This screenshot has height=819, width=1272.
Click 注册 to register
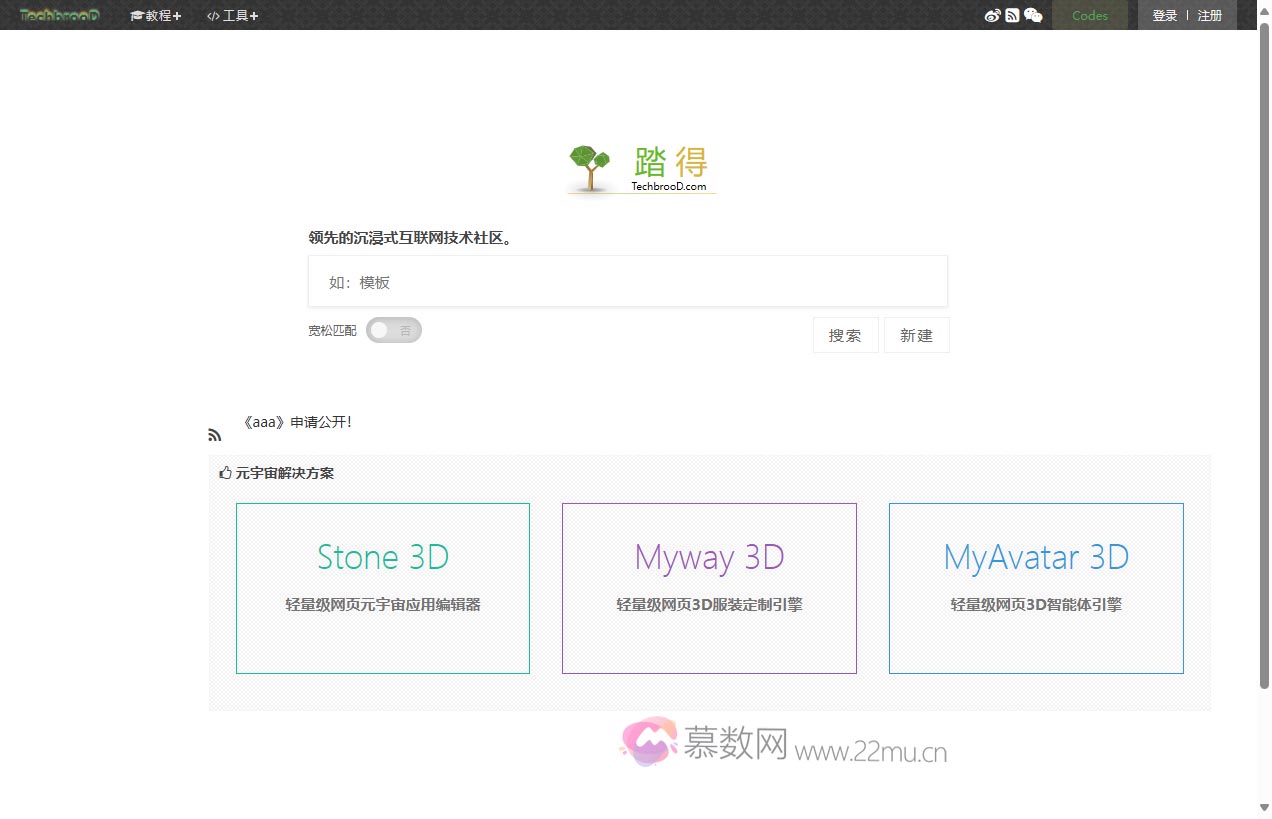pos(1210,15)
